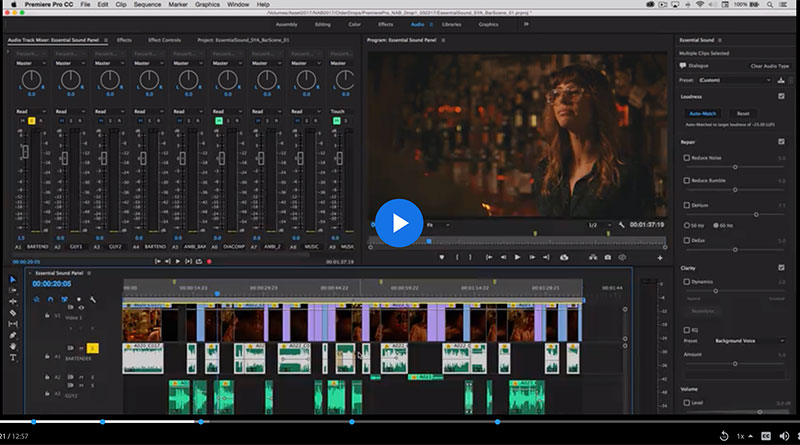Select the Slip tool
800x445 pixels.
(13, 324)
